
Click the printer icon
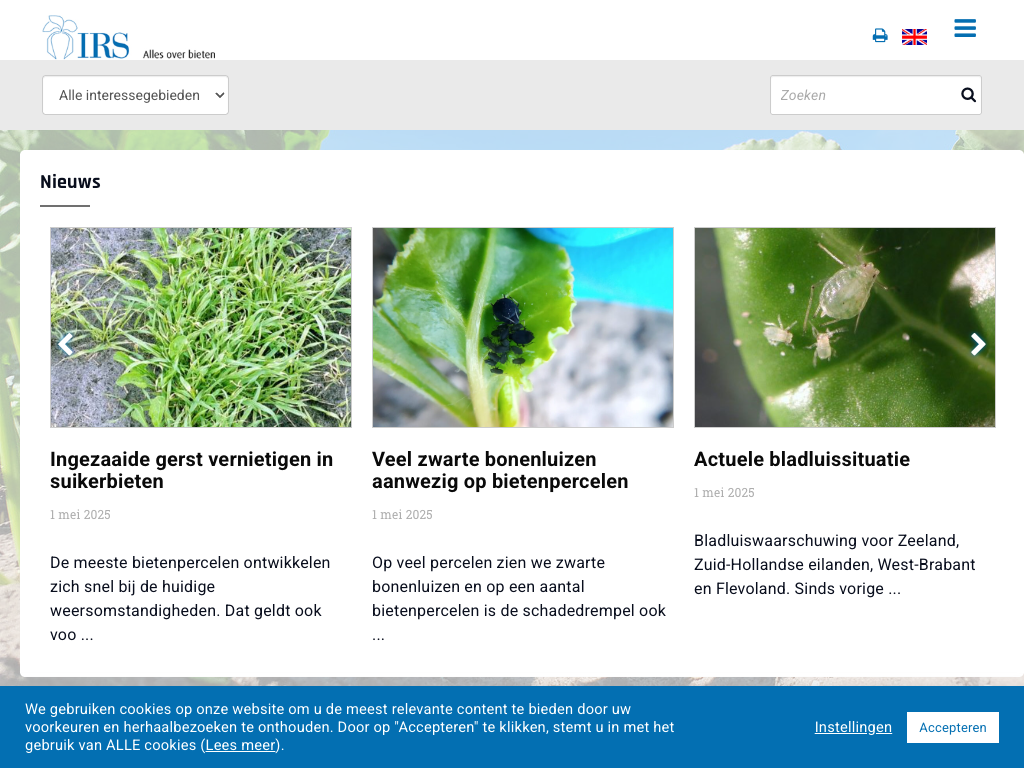[880, 36]
